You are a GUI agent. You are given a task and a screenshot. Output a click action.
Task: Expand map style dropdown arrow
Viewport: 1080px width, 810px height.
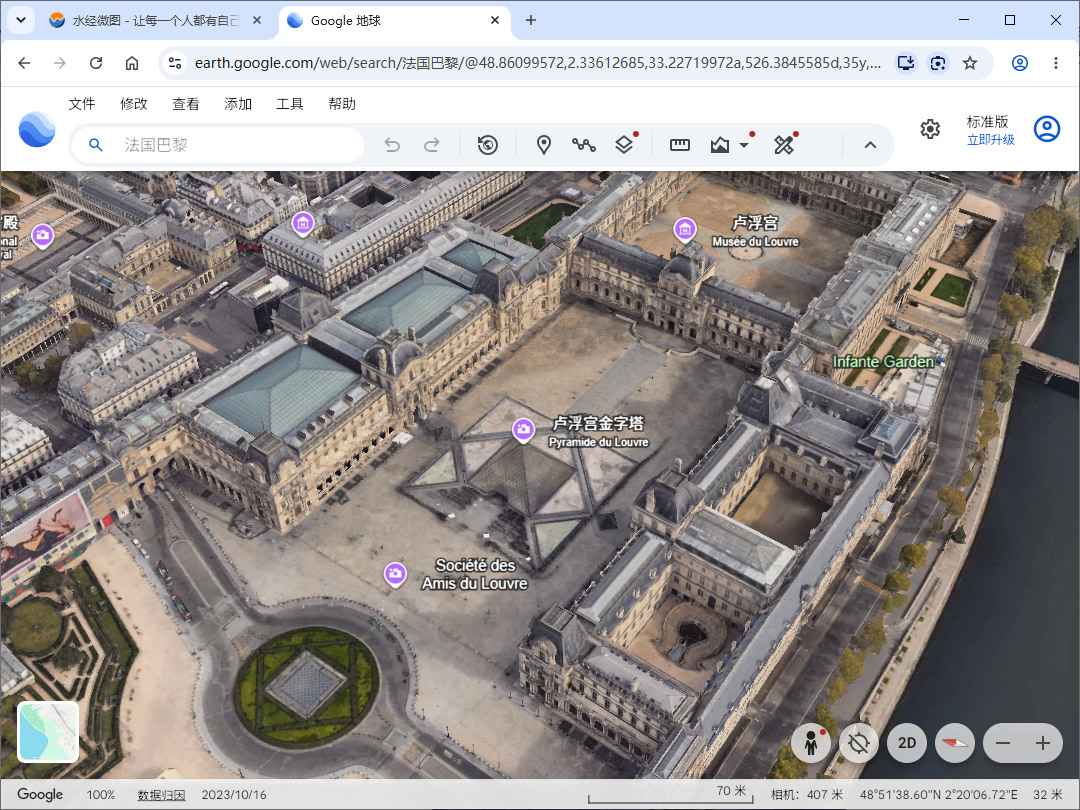(x=744, y=145)
